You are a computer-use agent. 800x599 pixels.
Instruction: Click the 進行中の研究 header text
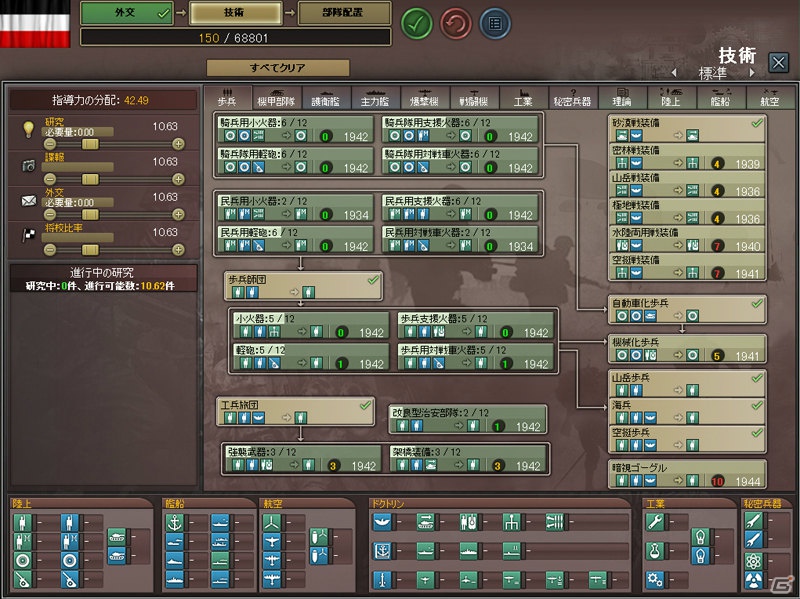click(x=102, y=272)
